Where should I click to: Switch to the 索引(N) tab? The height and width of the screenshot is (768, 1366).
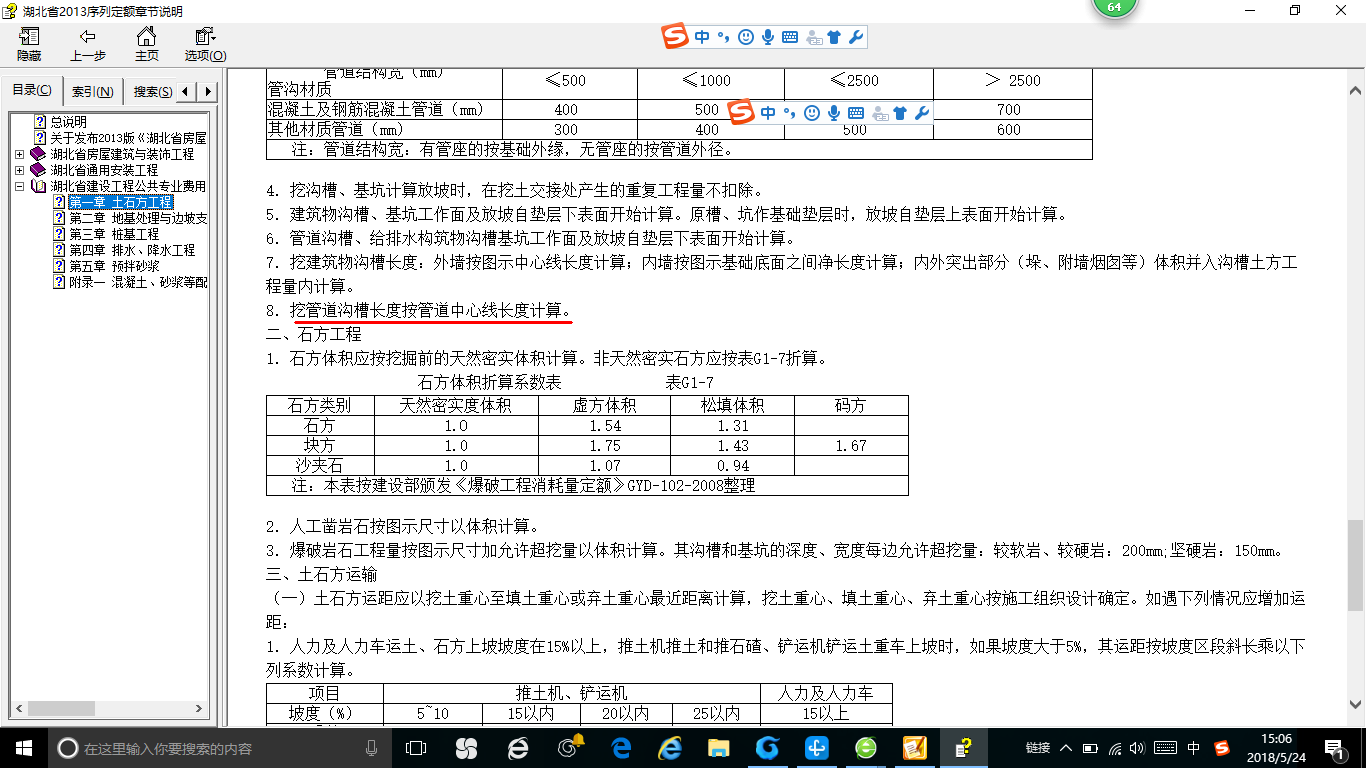(x=93, y=92)
